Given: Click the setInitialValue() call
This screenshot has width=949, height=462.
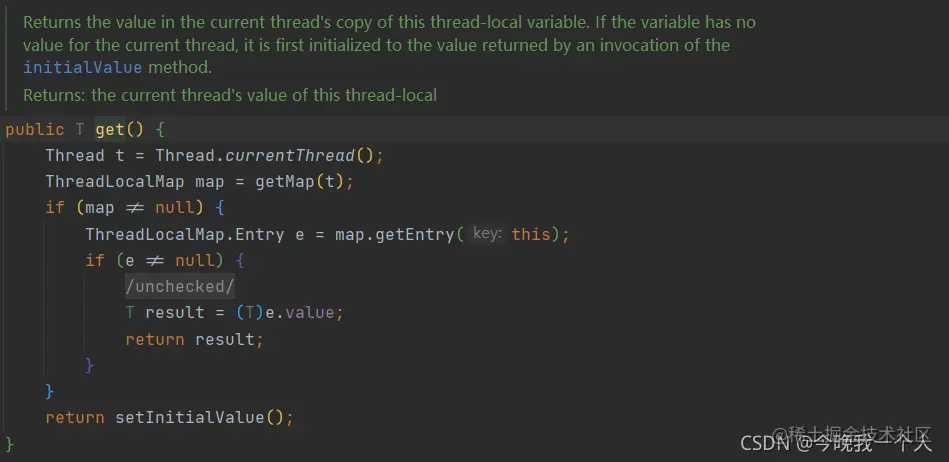Looking at the screenshot, I should [x=200, y=417].
